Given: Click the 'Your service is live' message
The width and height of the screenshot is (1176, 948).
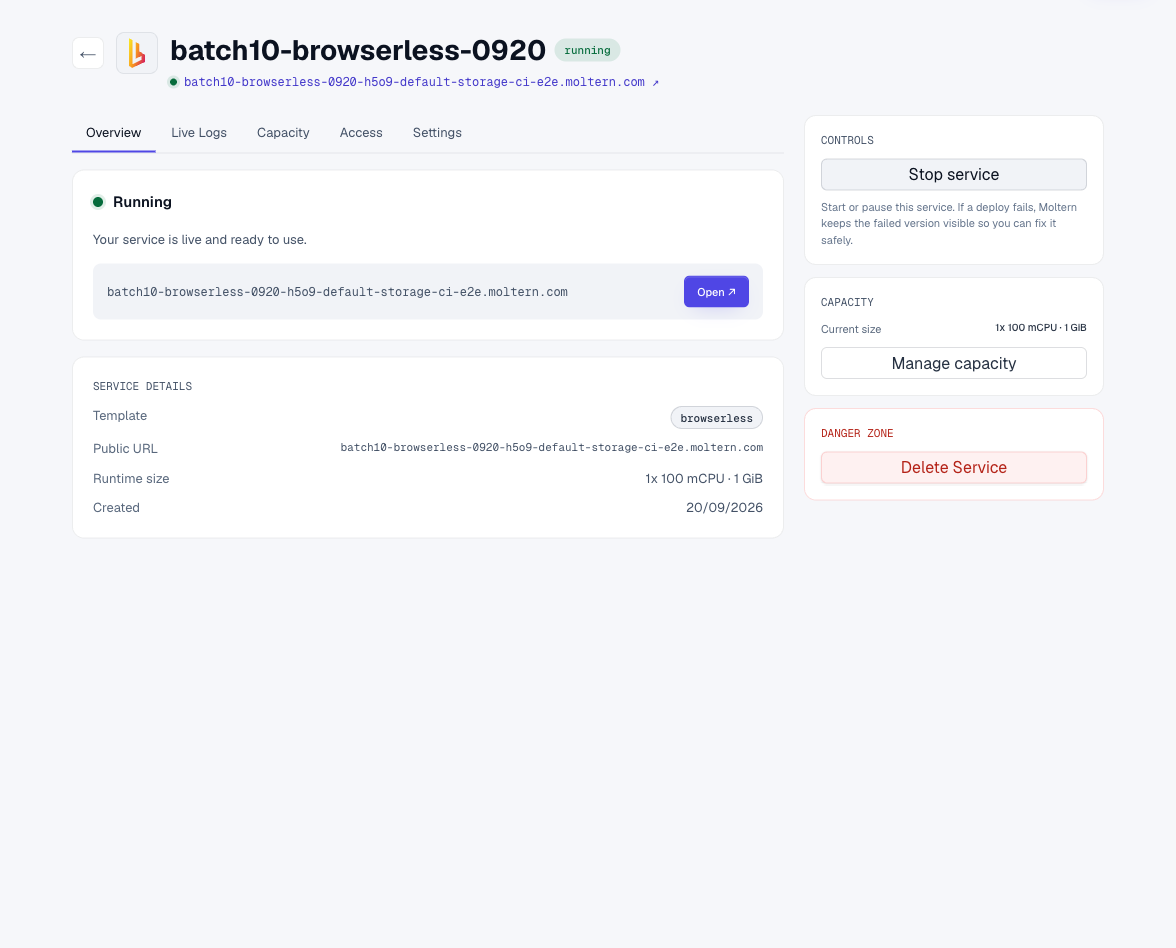Looking at the screenshot, I should click(200, 240).
